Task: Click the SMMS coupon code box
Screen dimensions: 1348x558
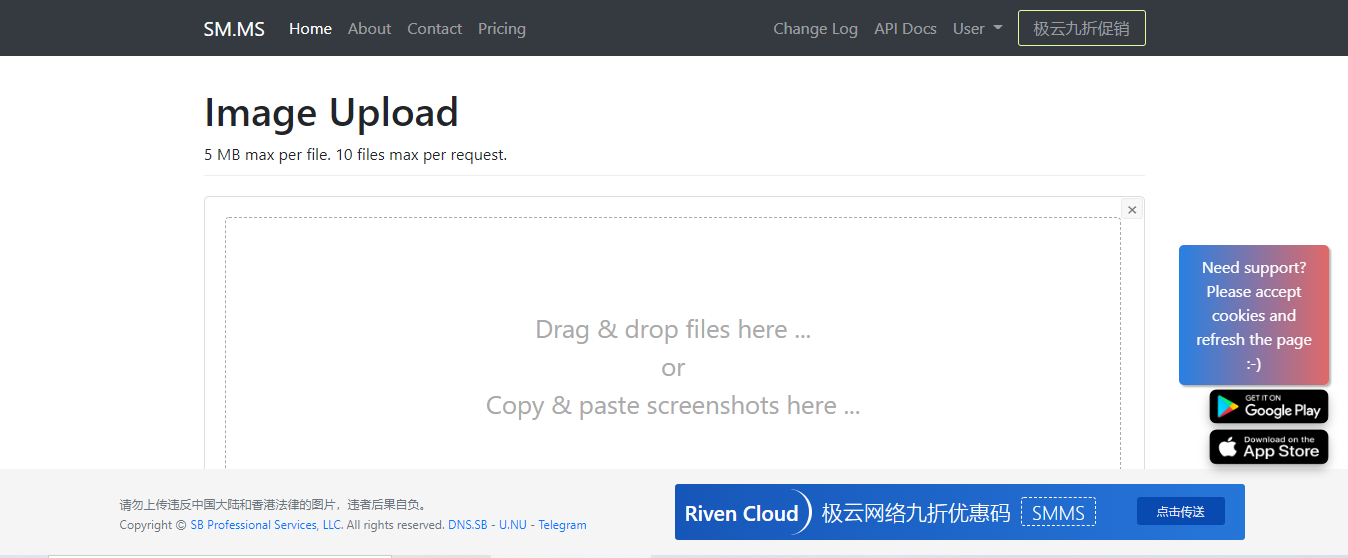Action: tap(1058, 513)
